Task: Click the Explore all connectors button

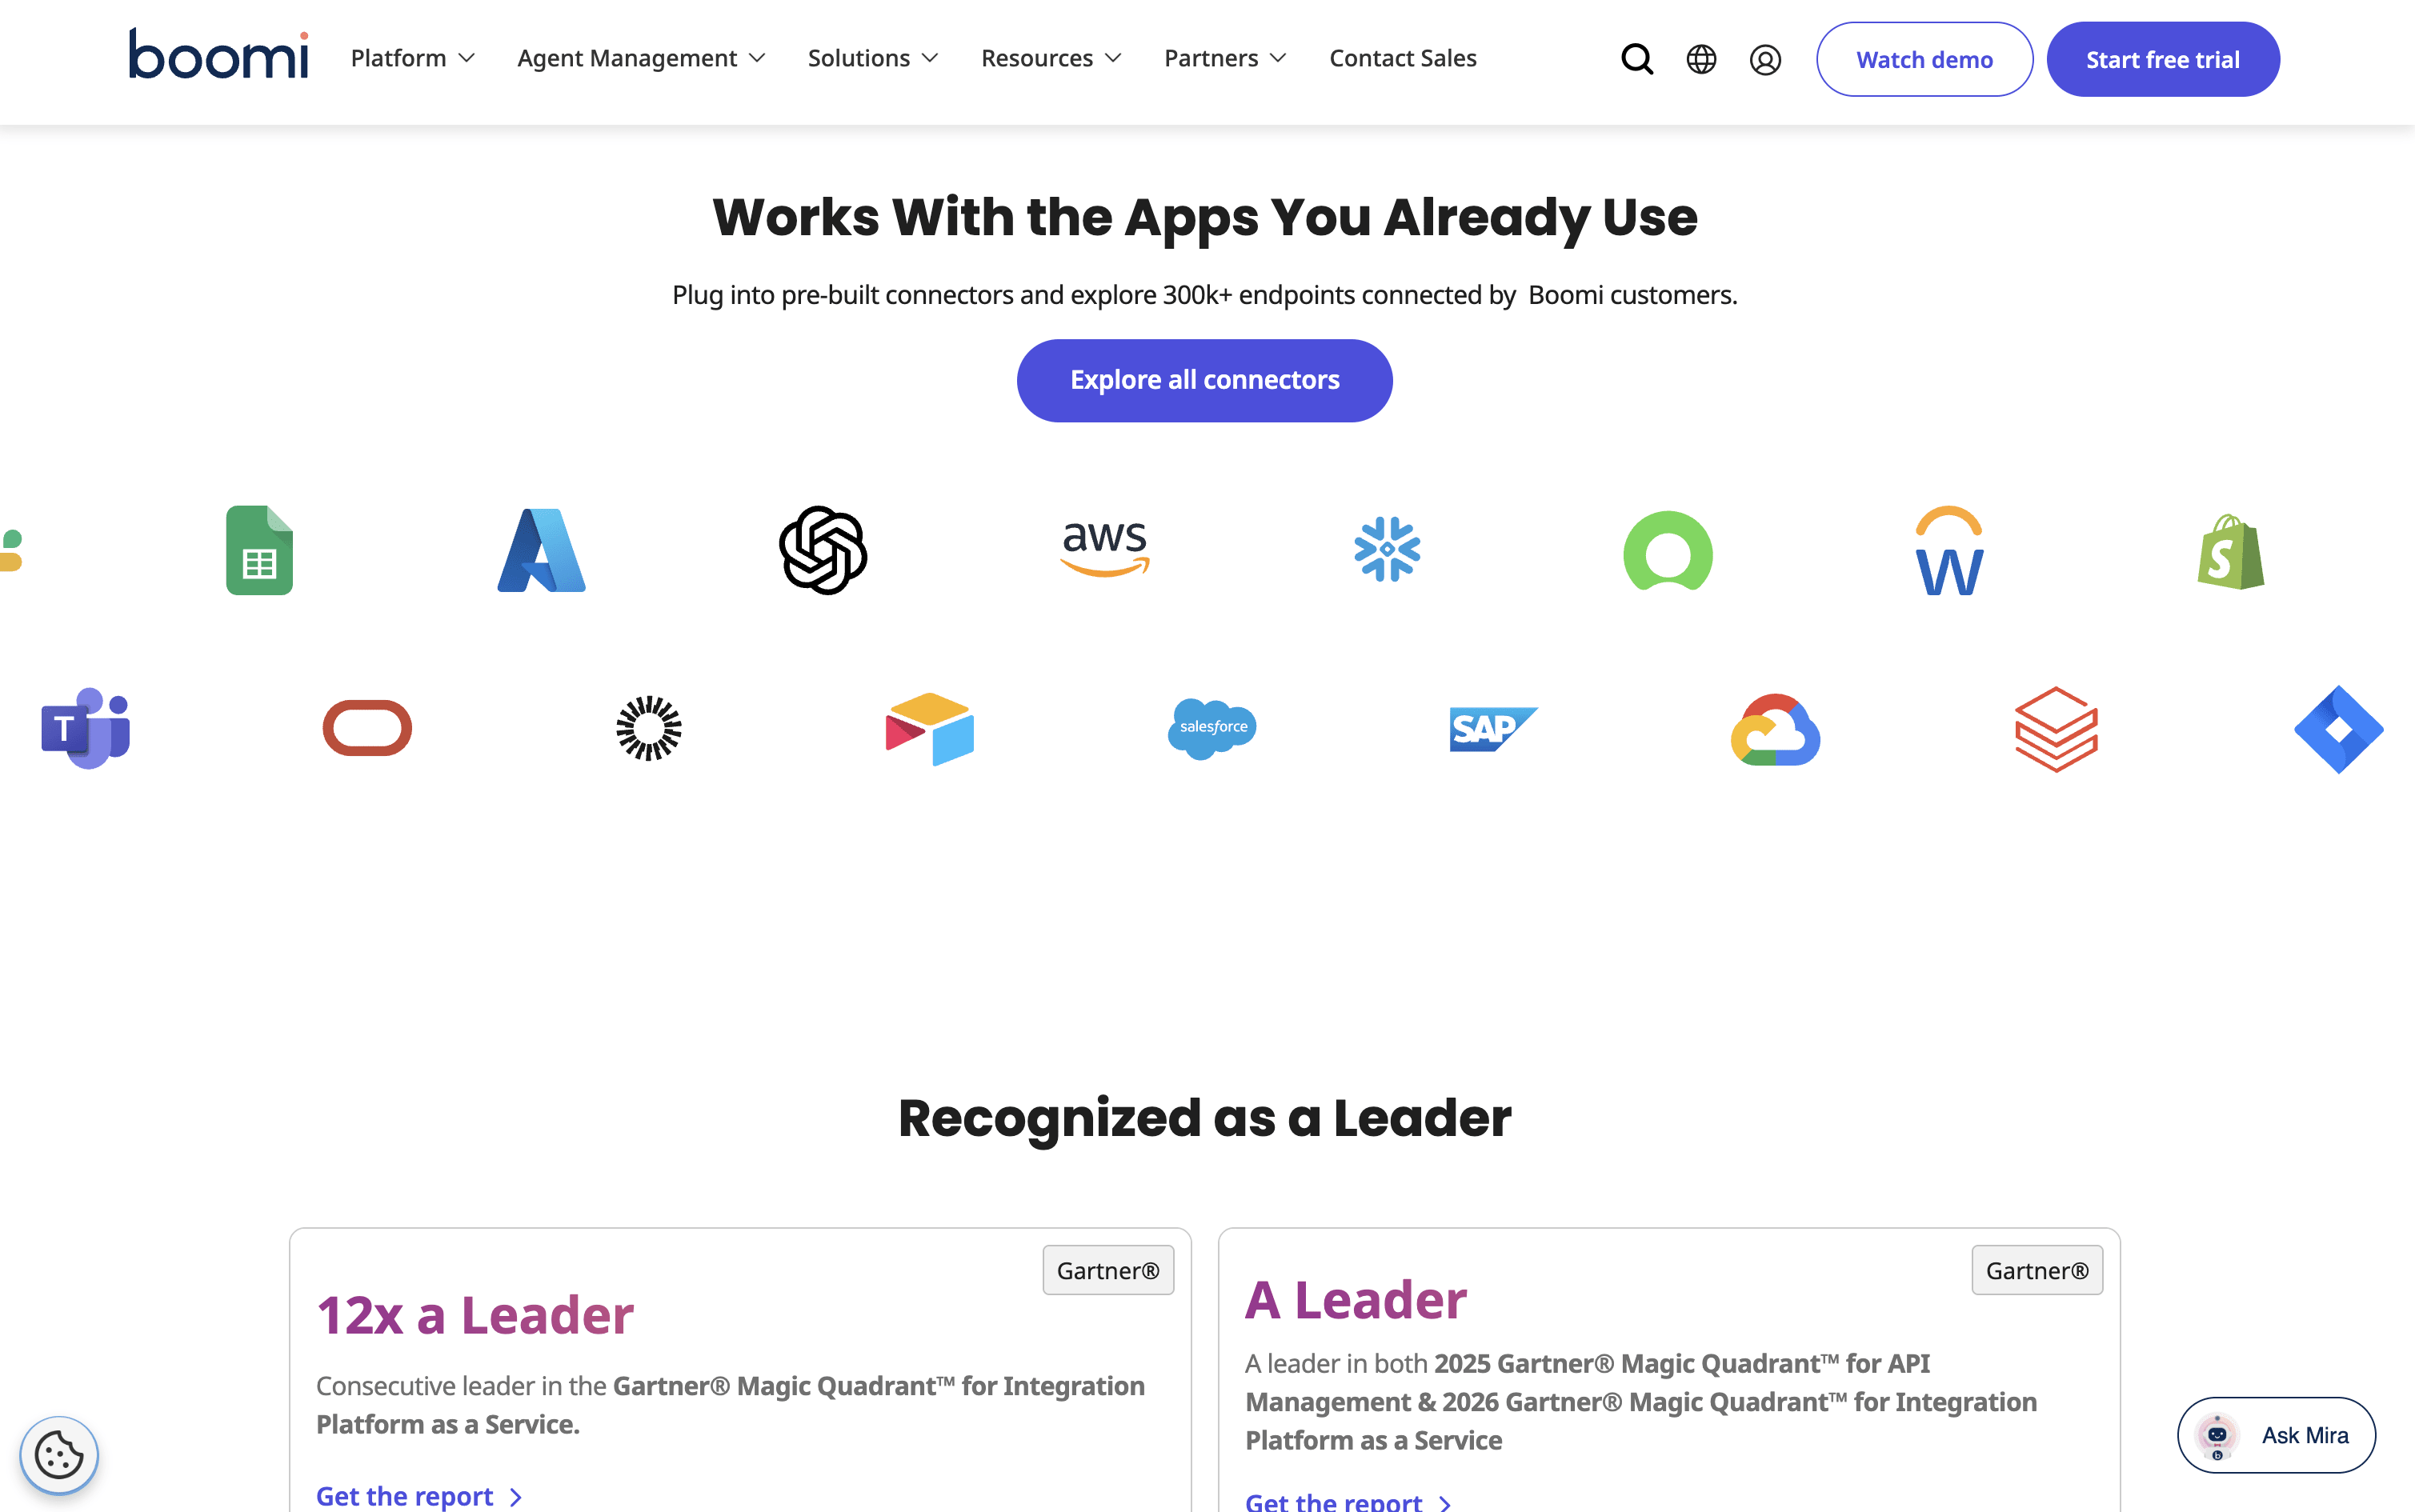Action: 1204,380
